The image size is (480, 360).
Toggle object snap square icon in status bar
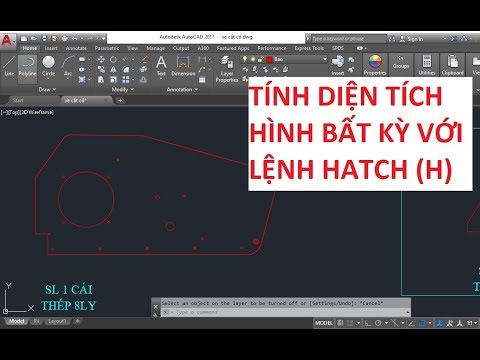click(422, 323)
